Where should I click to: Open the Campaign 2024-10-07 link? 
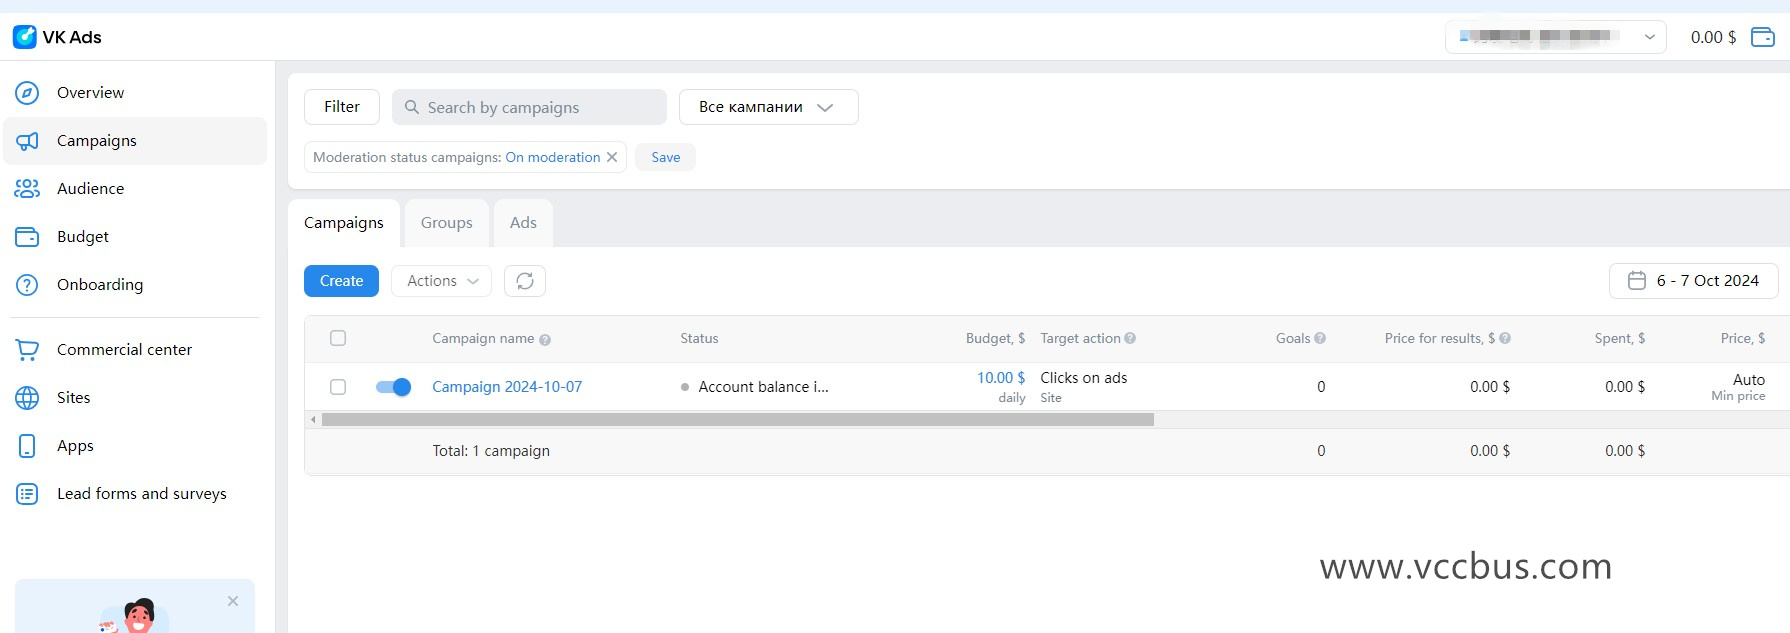point(507,387)
